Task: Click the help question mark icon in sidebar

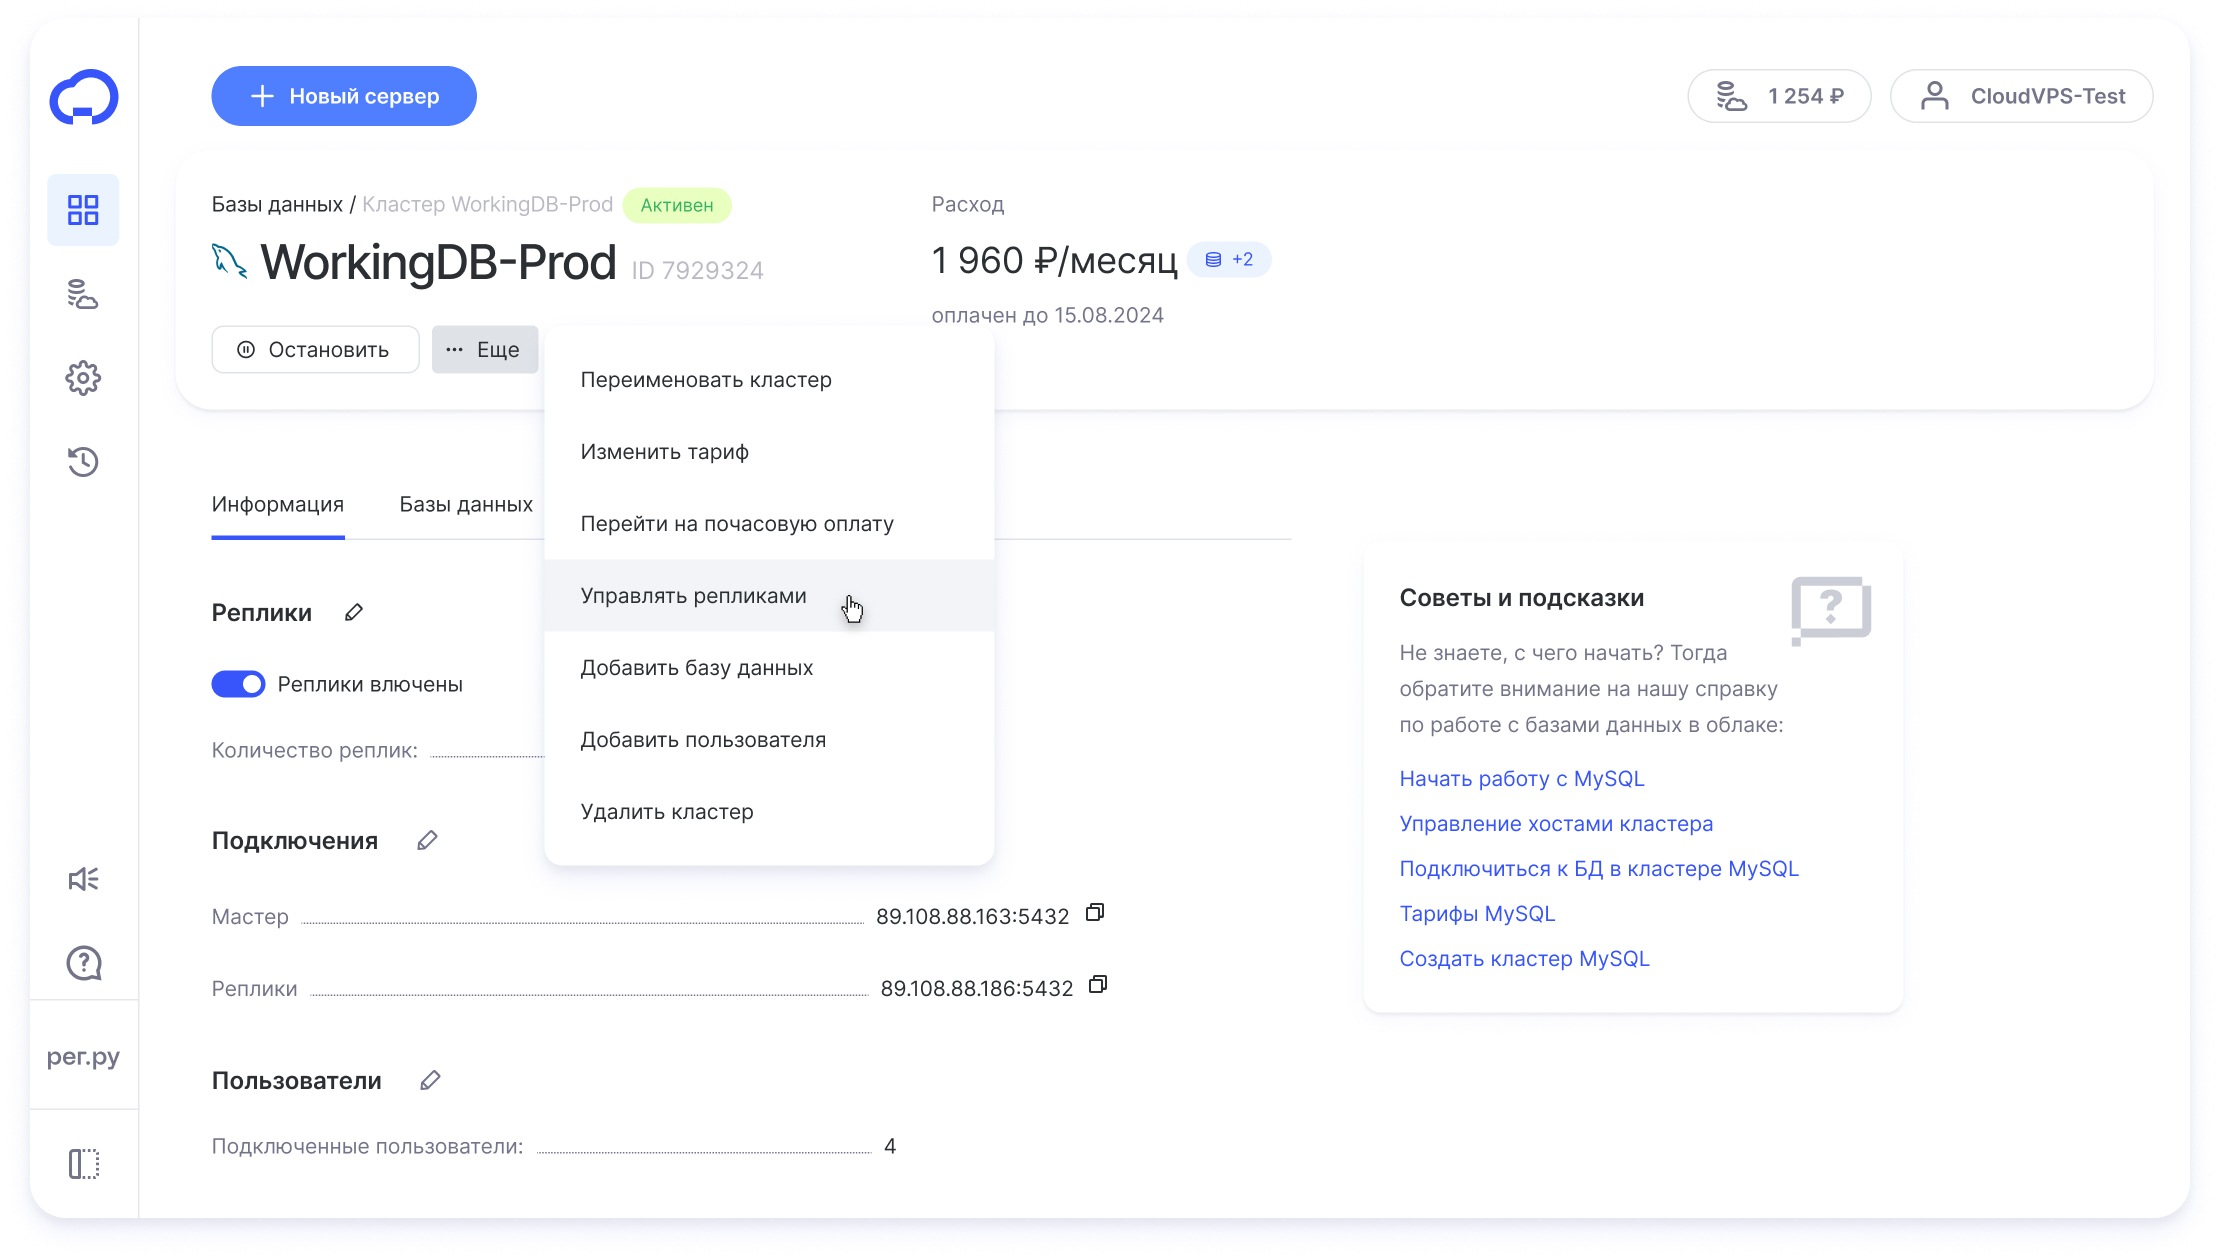Action: click(84, 963)
